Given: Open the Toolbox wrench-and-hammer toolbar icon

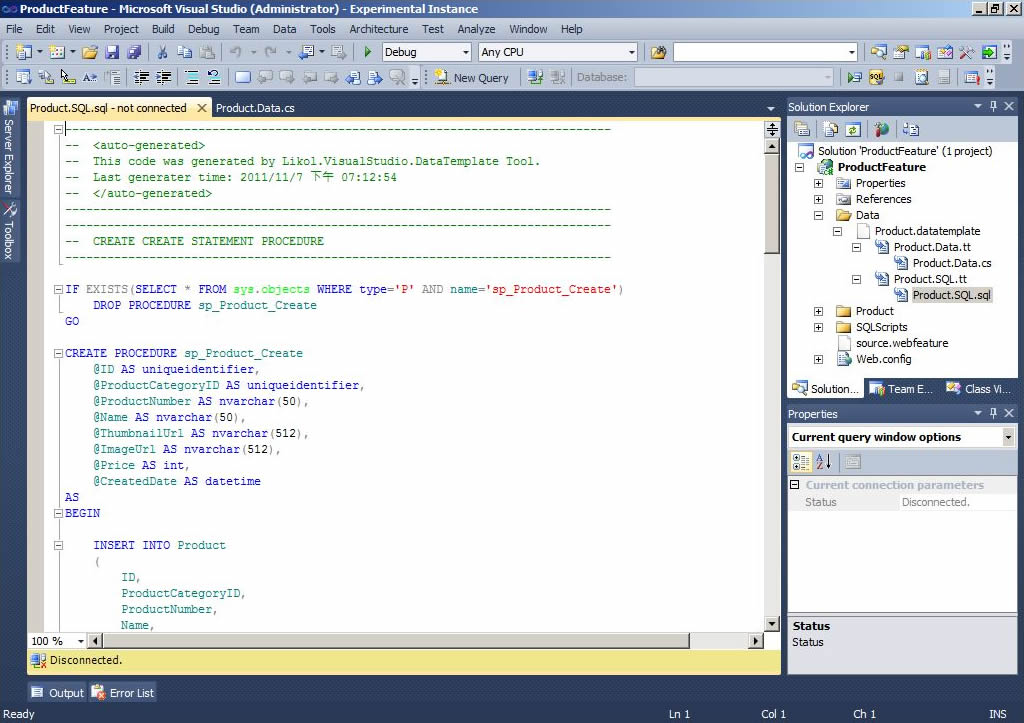Looking at the screenshot, I should 967,52.
